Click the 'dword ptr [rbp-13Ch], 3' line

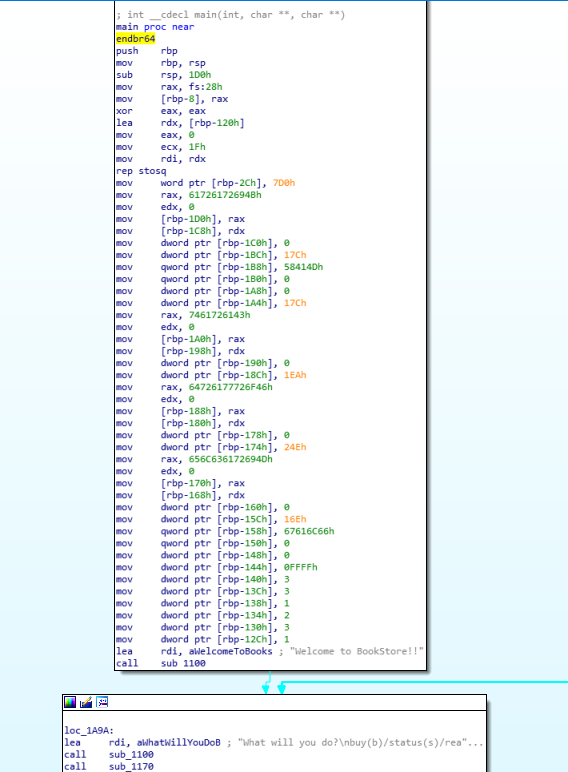[x=203, y=591]
